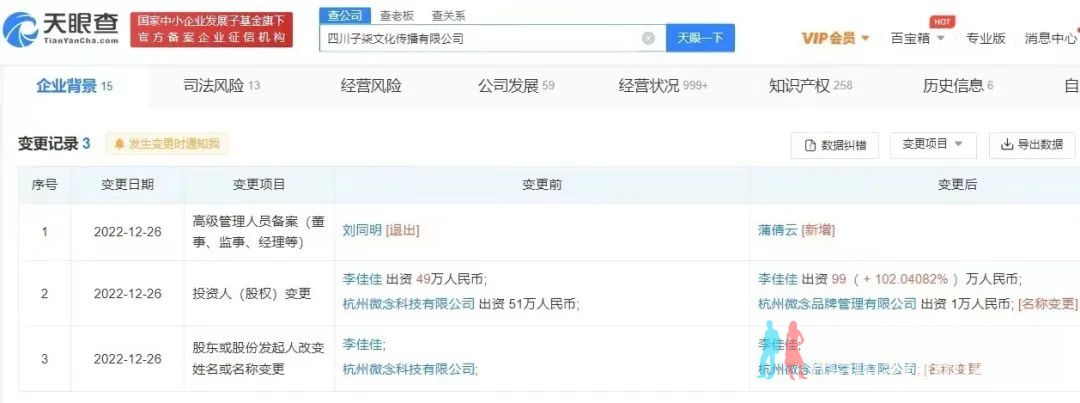This screenshot has height=403, width=1080.
Task: Click the HOT badge above 百宝箱
Action: 942,22
